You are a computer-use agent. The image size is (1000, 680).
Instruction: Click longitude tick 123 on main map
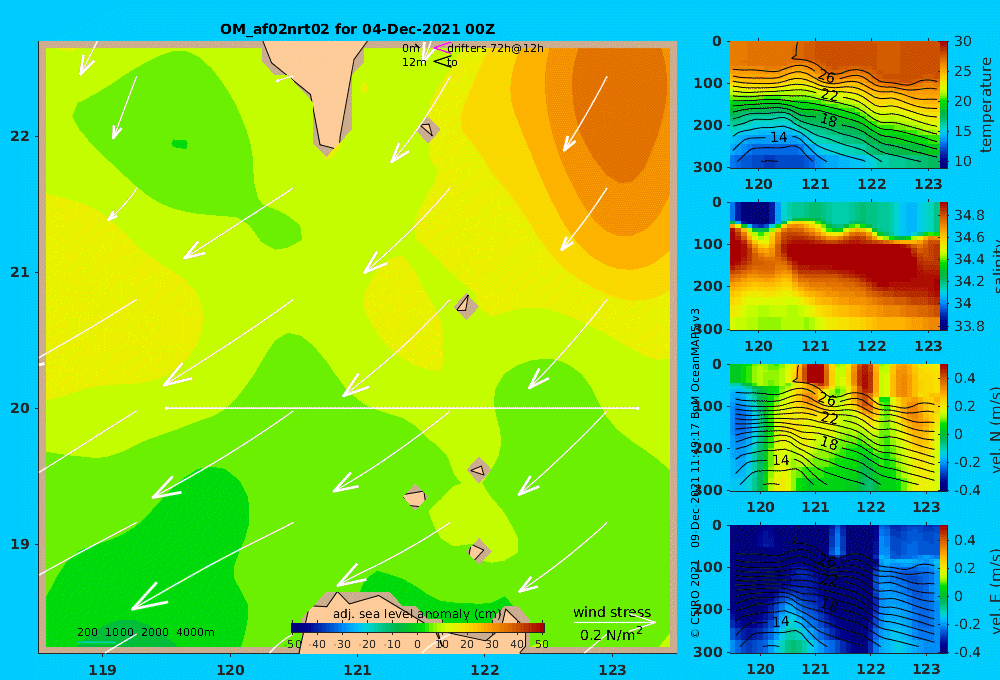pyautogui.click(x=612, y=670)
